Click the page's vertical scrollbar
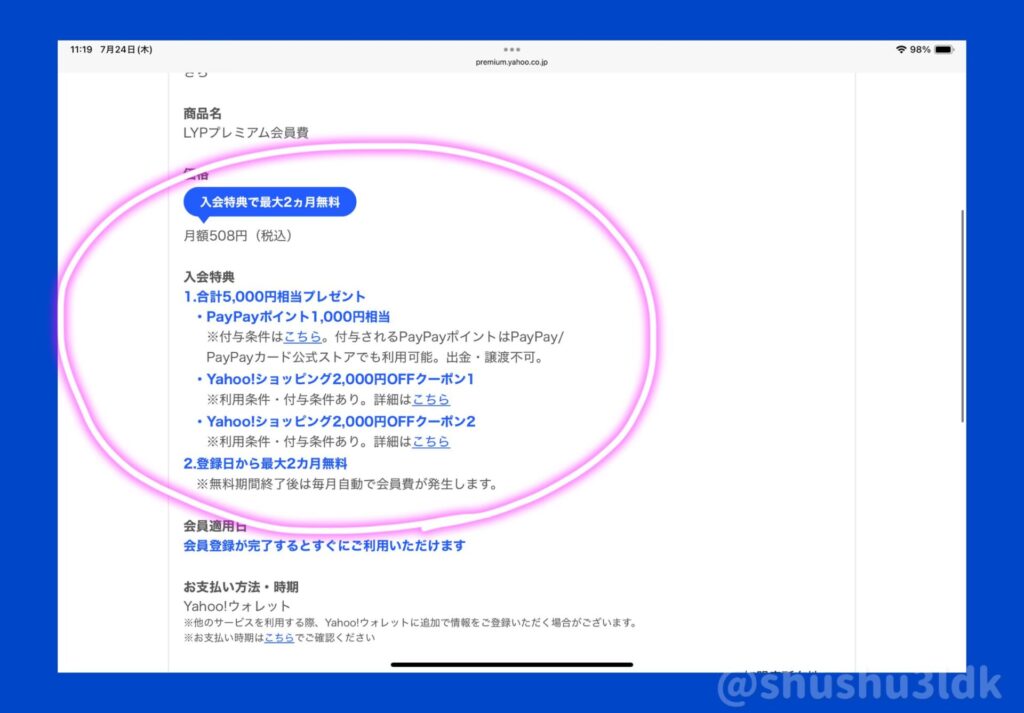1024x713 pixels. coord(962,316)
